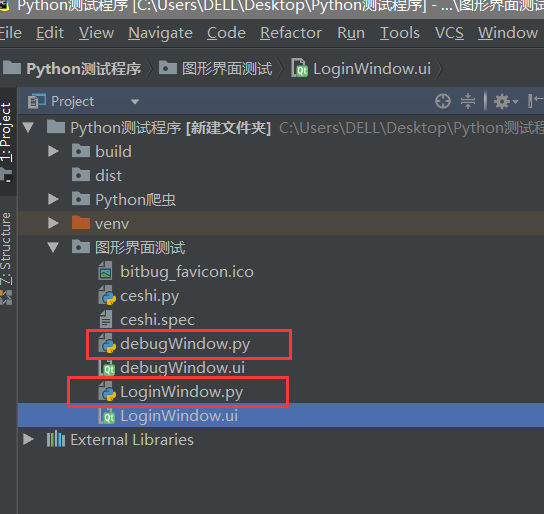Open the Navigate menu

point(160,33)
